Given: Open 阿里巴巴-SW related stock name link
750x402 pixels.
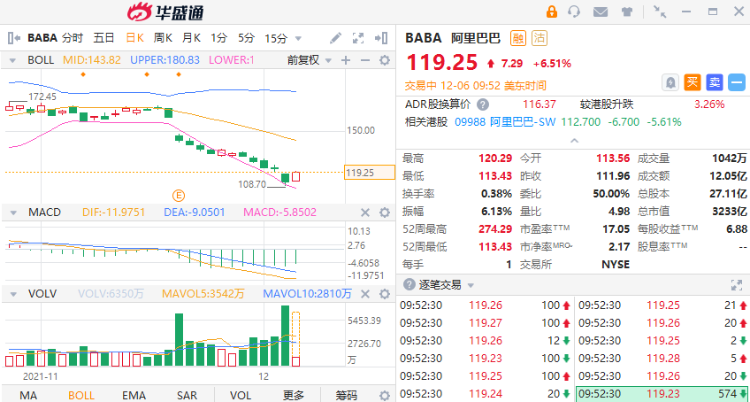Looking at the screenshot, I should point(523,122).
